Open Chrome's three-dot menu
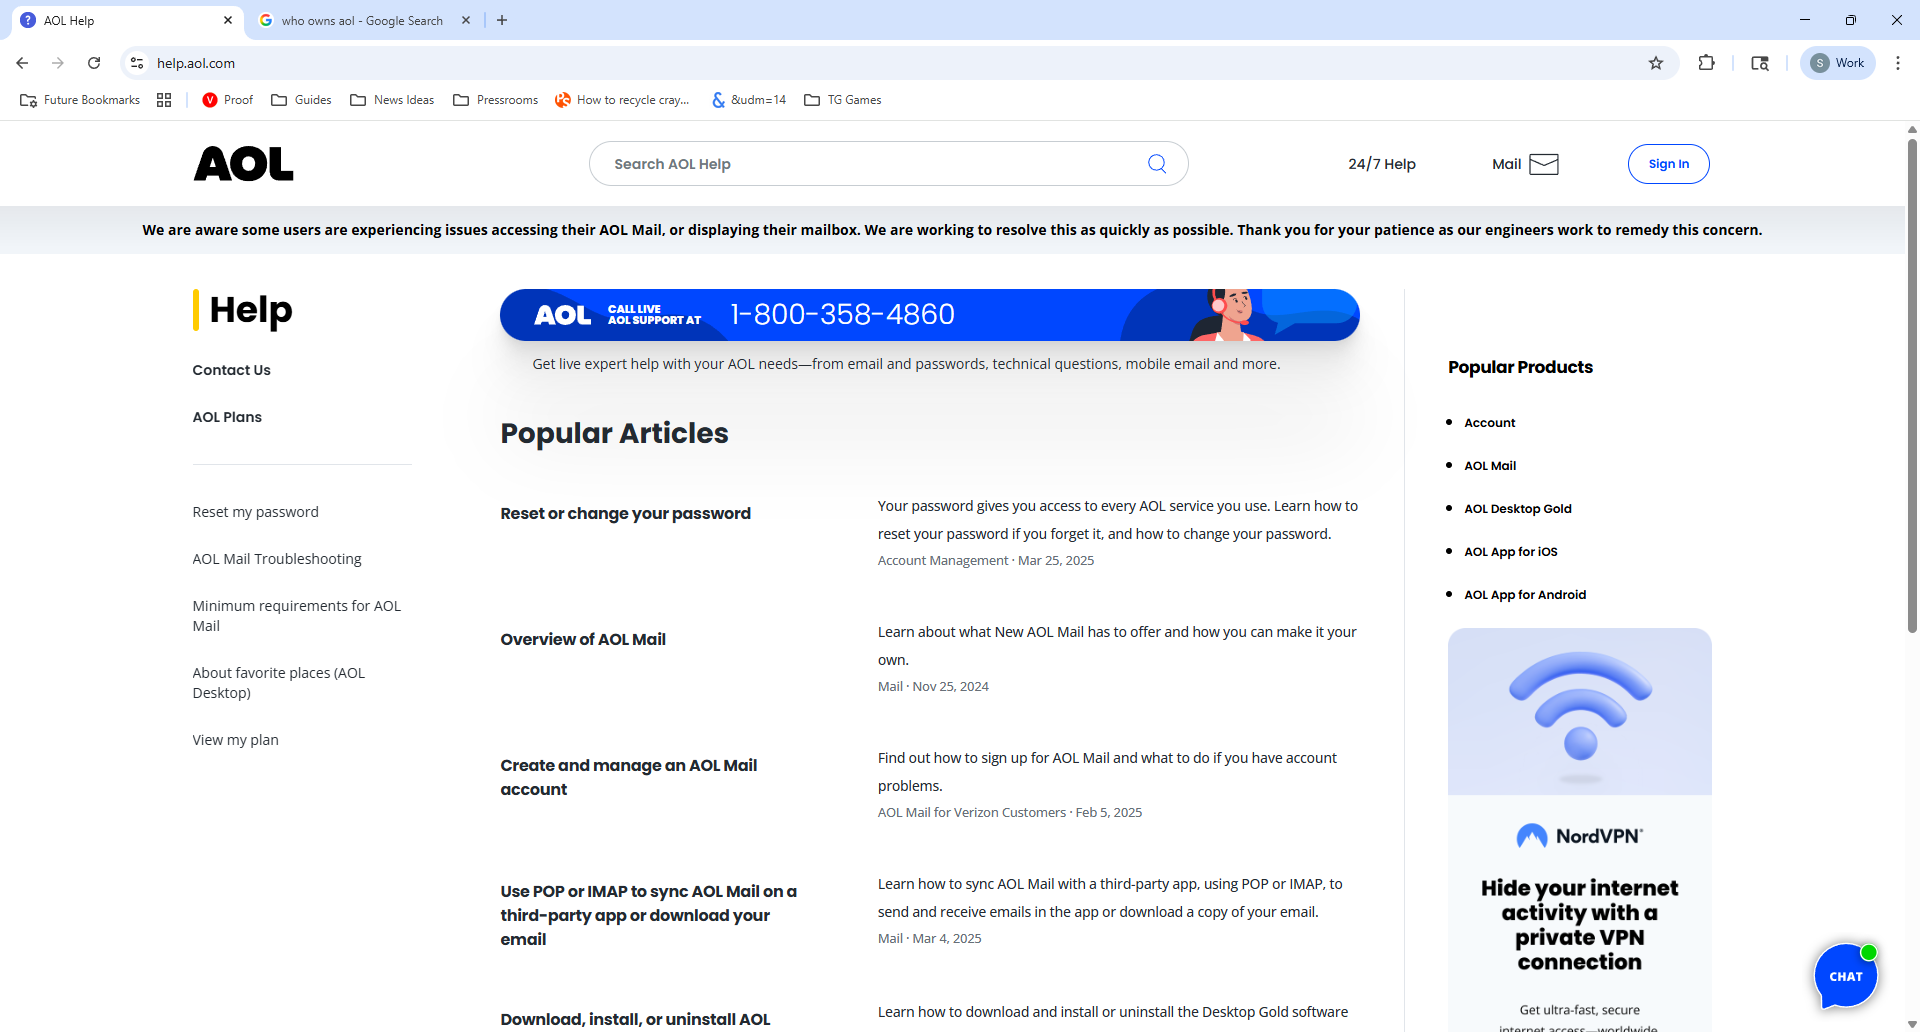Viewport: 1920px width, 1032px height. pos(1897,63)
